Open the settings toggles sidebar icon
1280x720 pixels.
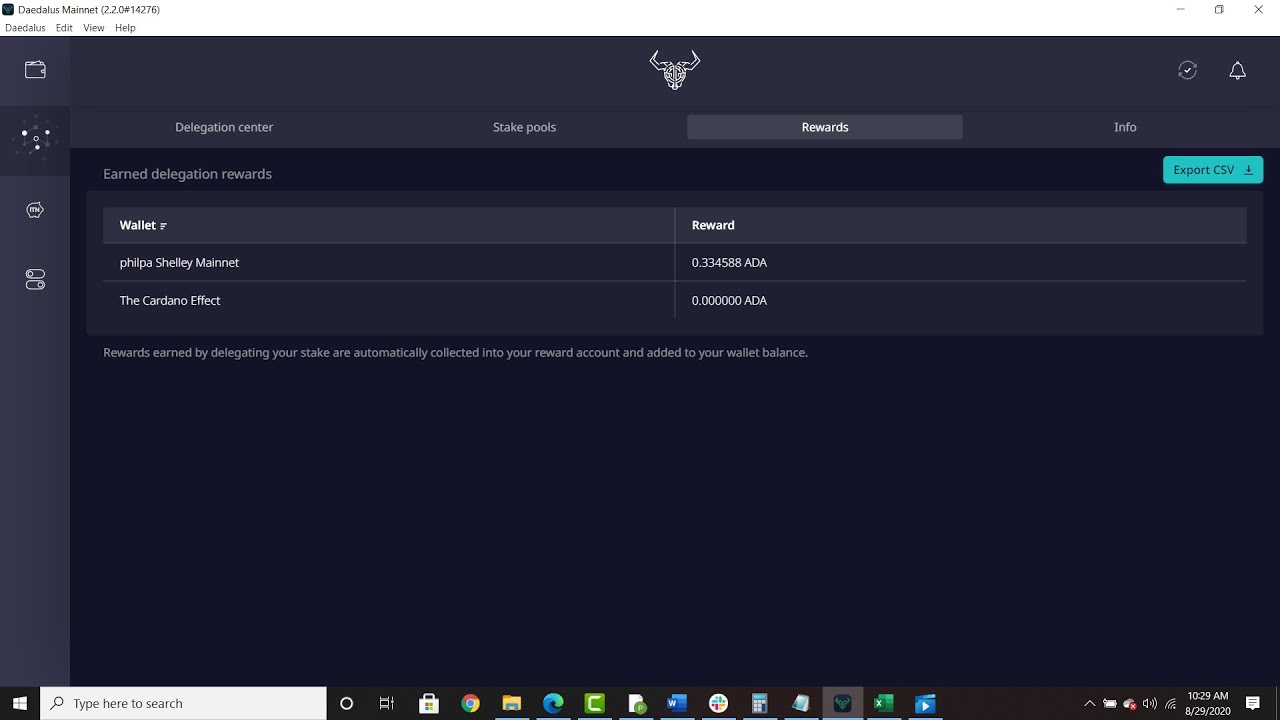point(35,280)
